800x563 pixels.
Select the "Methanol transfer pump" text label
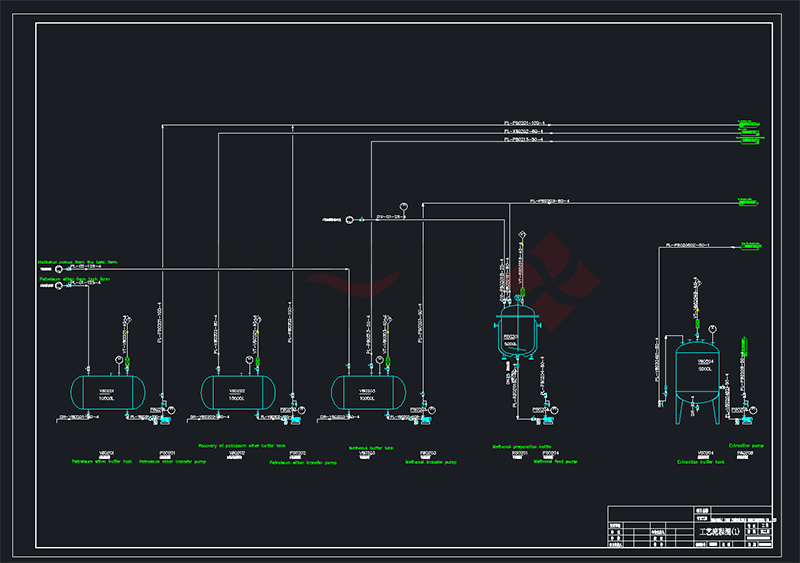coord(432,462)
